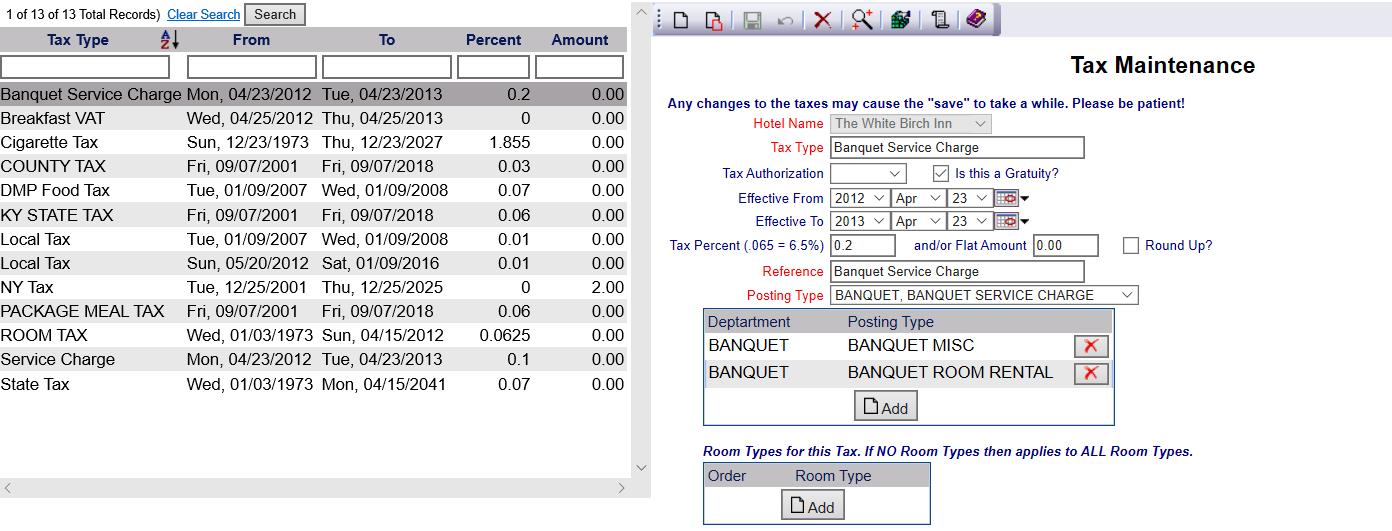Expand the Posting Type dropdown

pos(984,295)
